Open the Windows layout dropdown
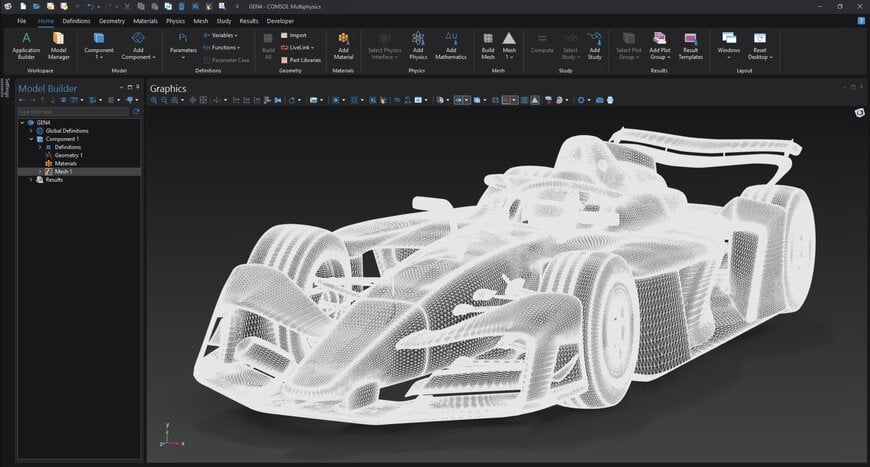Screen dimensions: 870x467 729,45
